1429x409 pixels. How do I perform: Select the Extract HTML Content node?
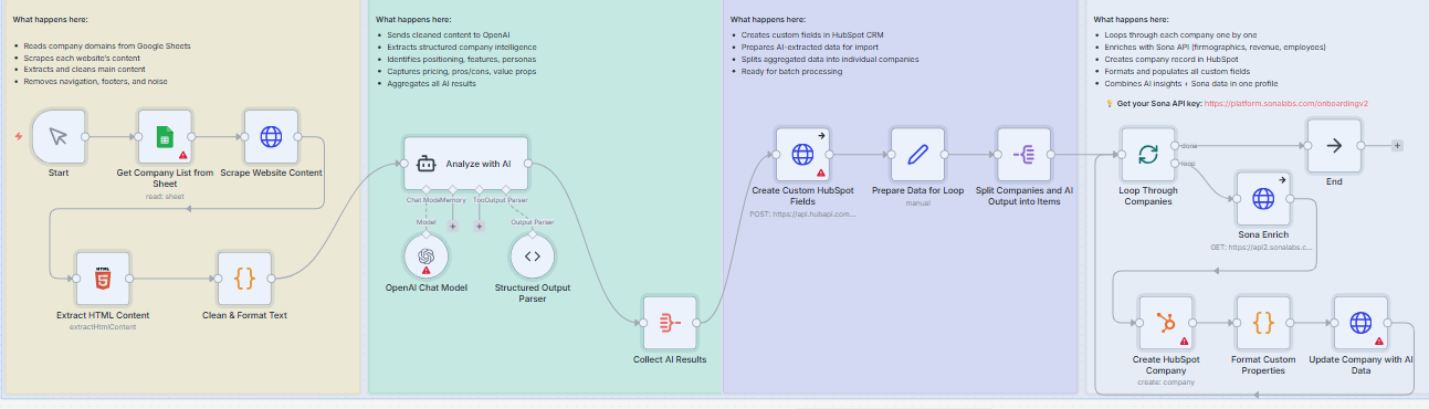[x=102, y=279]
